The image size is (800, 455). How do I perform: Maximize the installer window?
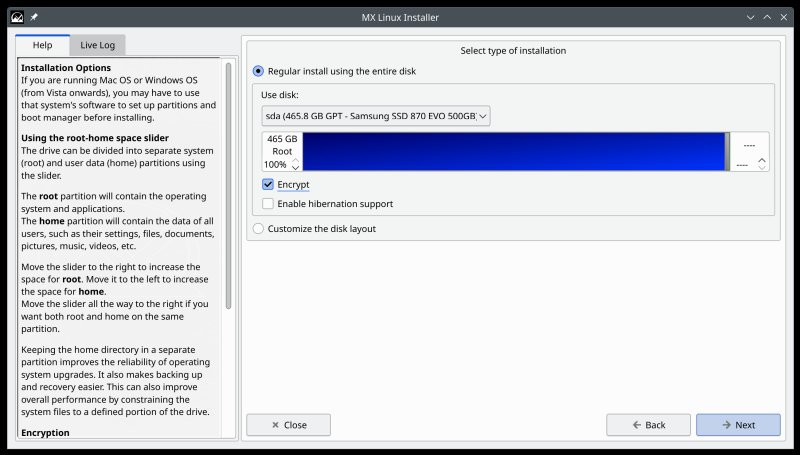[767, 17]
